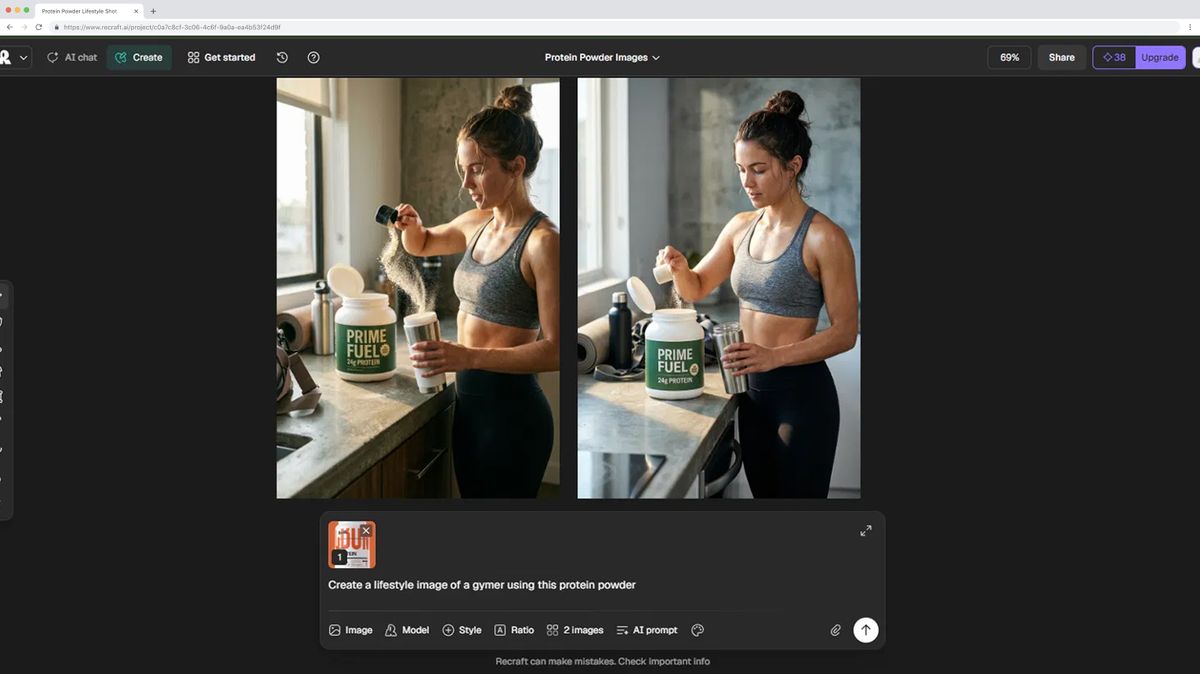This screenshot has width=1200, height=674.
Task: Toggle the AI prompt enhancement
Action: coord(647,630)
